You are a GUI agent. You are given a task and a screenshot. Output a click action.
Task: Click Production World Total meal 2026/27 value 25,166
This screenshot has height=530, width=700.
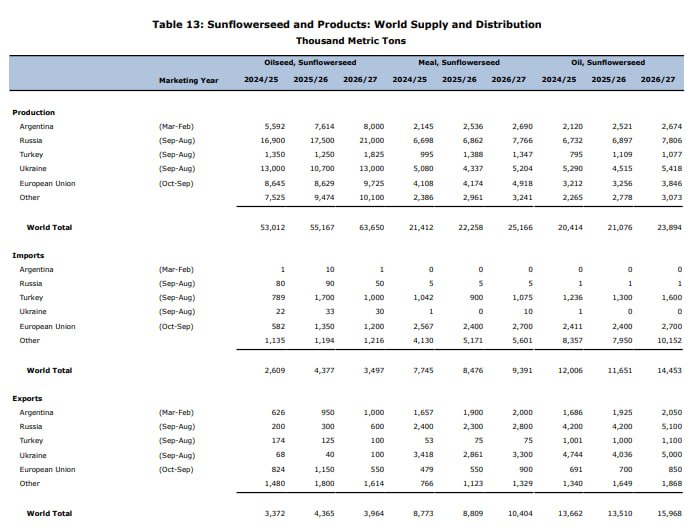(520, 227)
